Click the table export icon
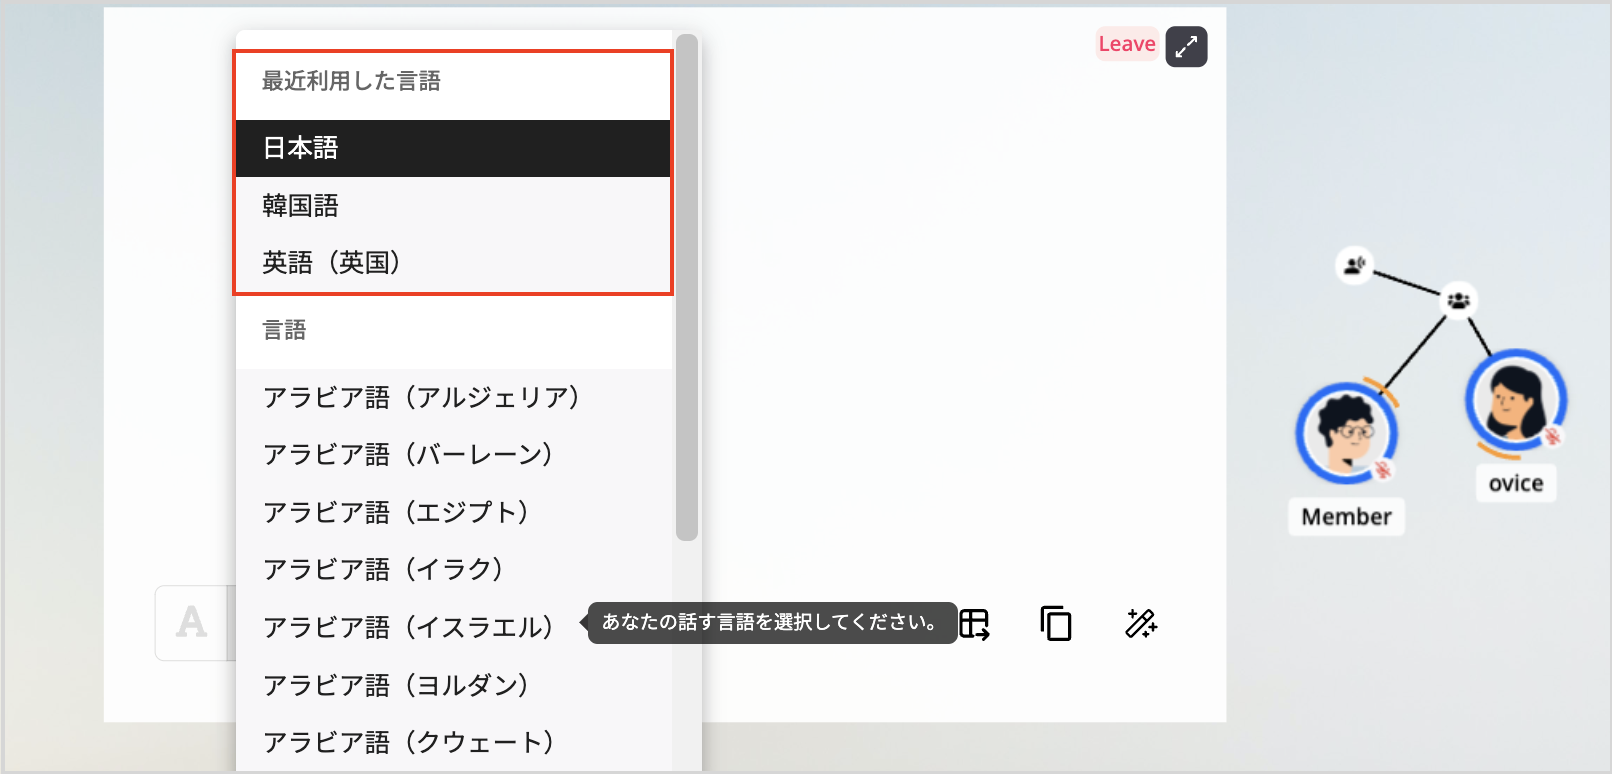The image size is (1612, 774). click(974, 624)
